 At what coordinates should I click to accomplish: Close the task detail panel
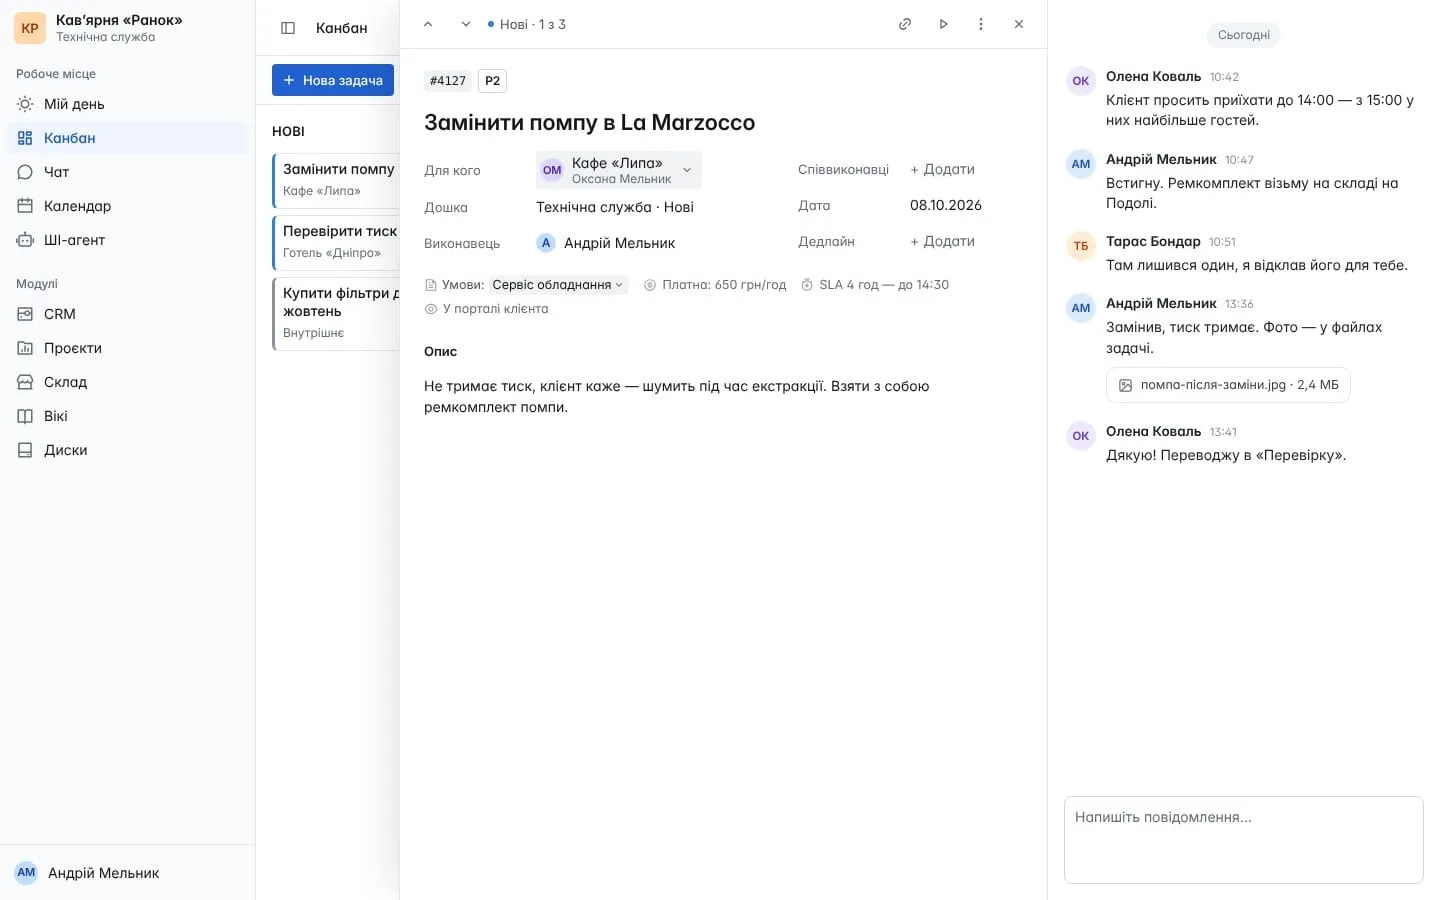1019,24
